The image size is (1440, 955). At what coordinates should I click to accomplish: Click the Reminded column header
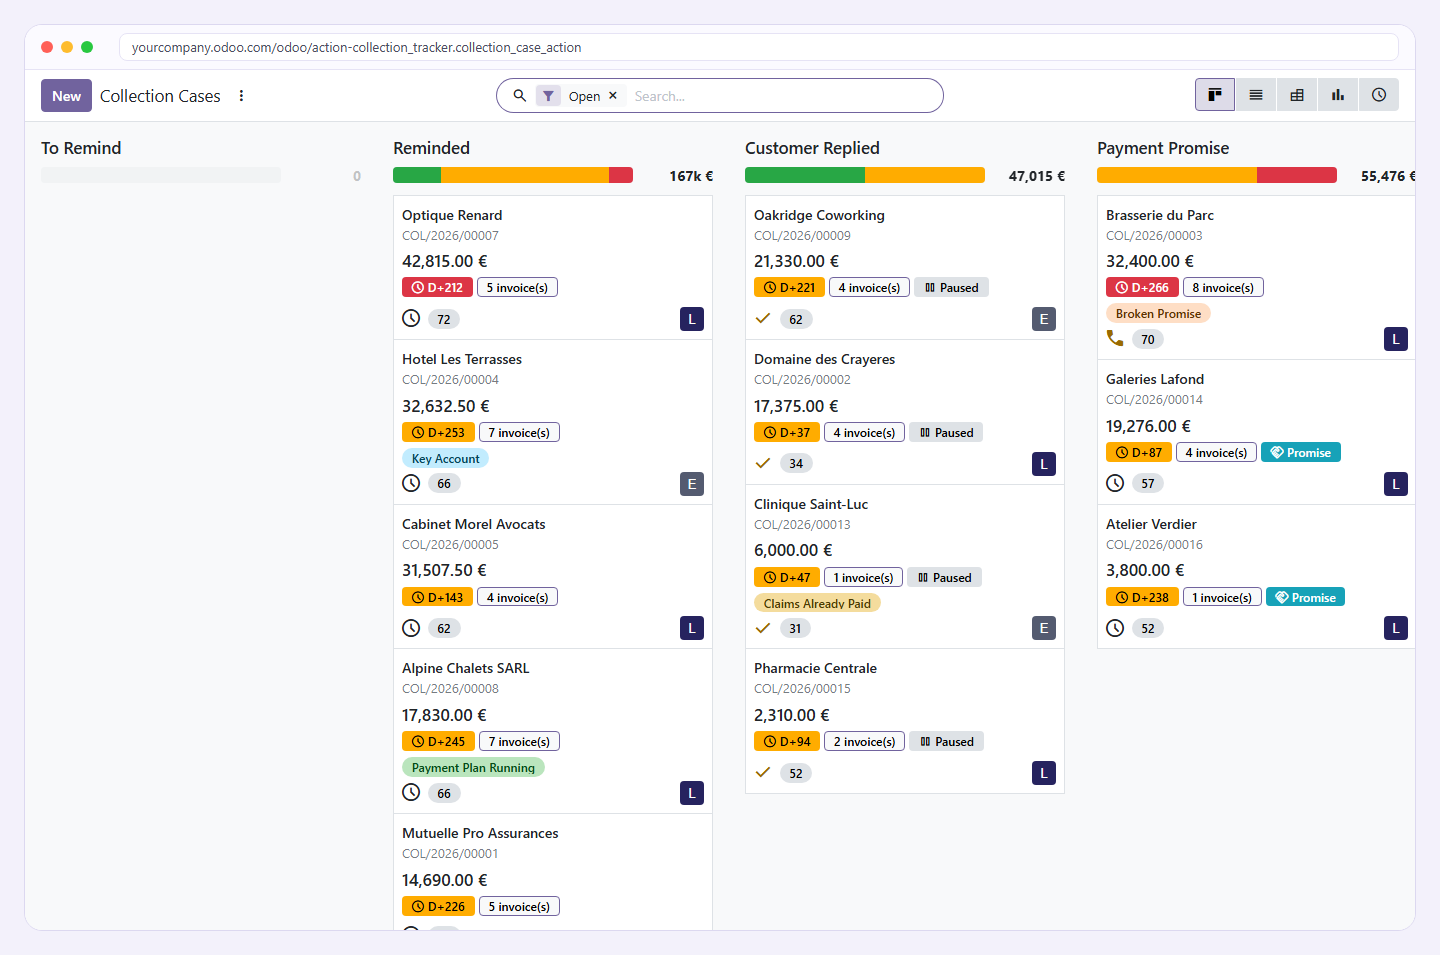point(431,148)
